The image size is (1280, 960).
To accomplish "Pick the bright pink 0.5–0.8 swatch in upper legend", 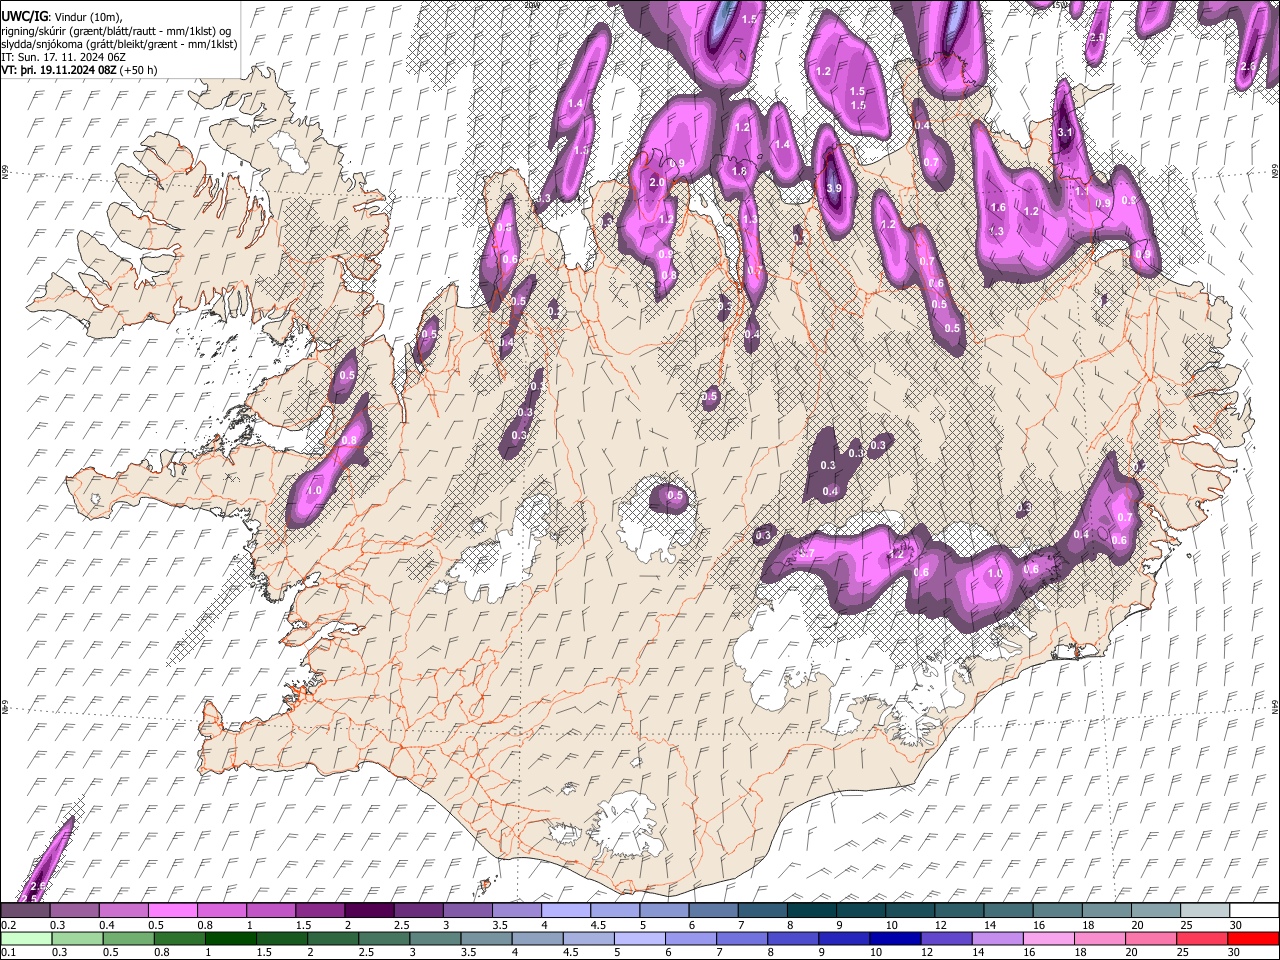I will pyautogui.click(x=173, y=910).
